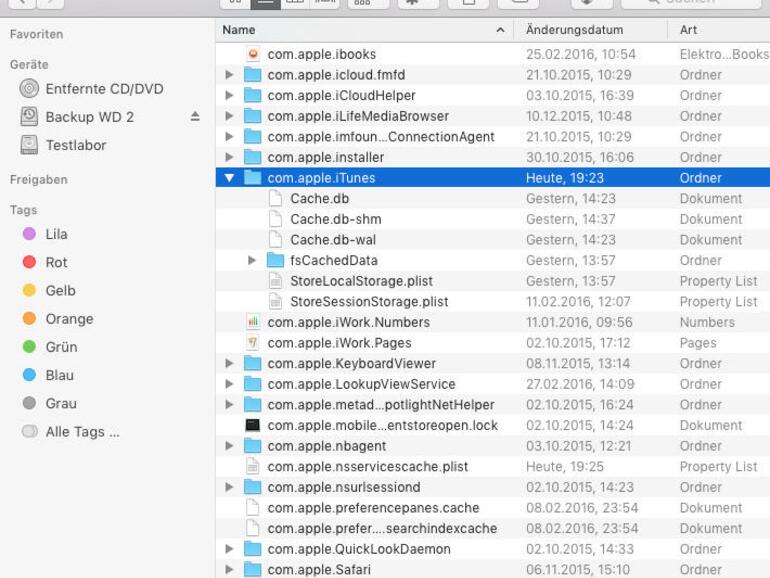
Task: Click the com.apple.iTunes folder icon
Action: pos(252,177)
